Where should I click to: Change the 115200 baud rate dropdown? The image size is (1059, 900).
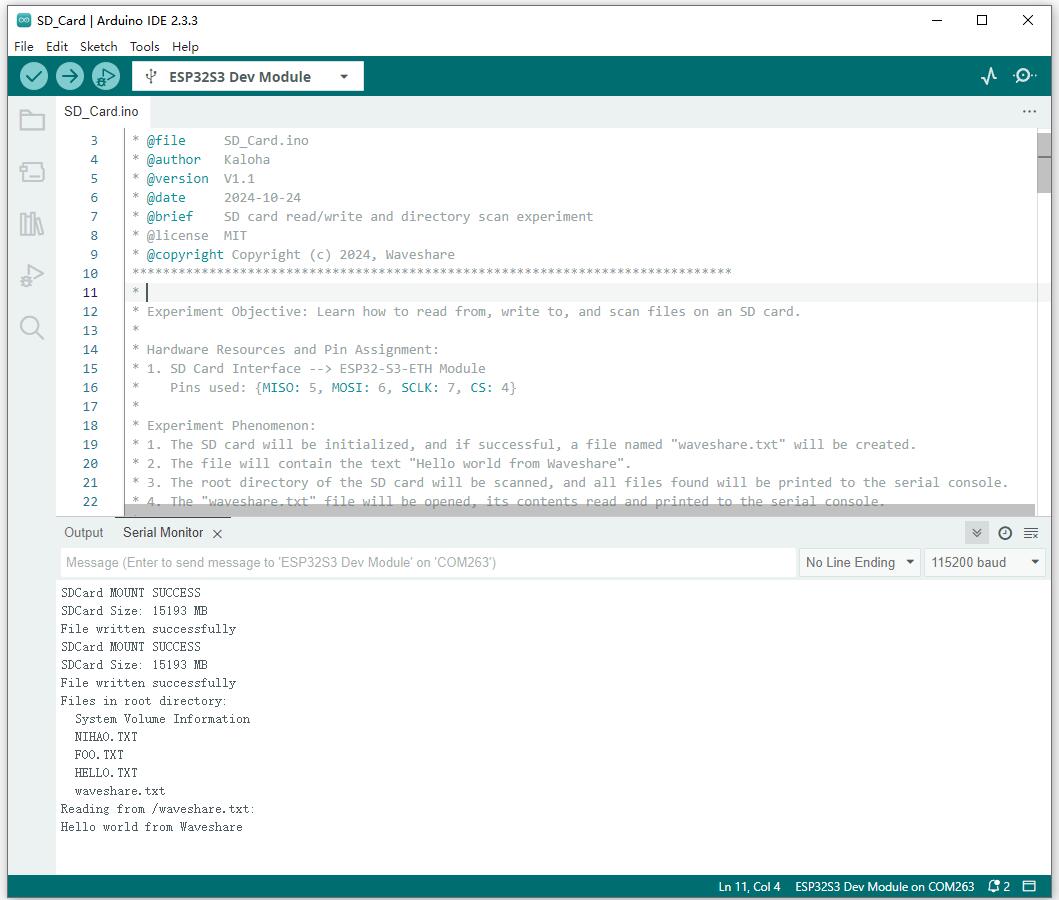(984, 562)
